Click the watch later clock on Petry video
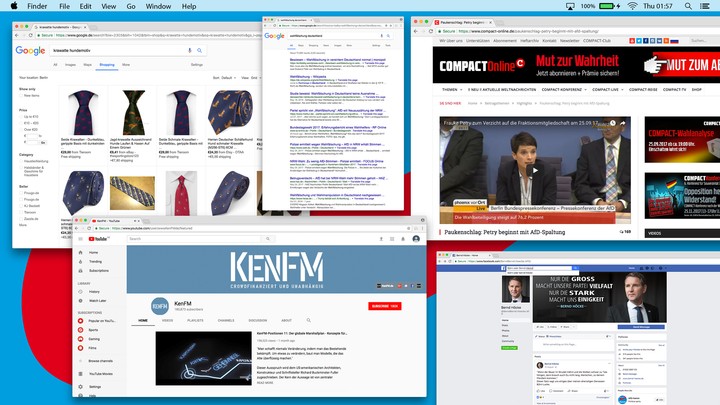 click(613, 123)
